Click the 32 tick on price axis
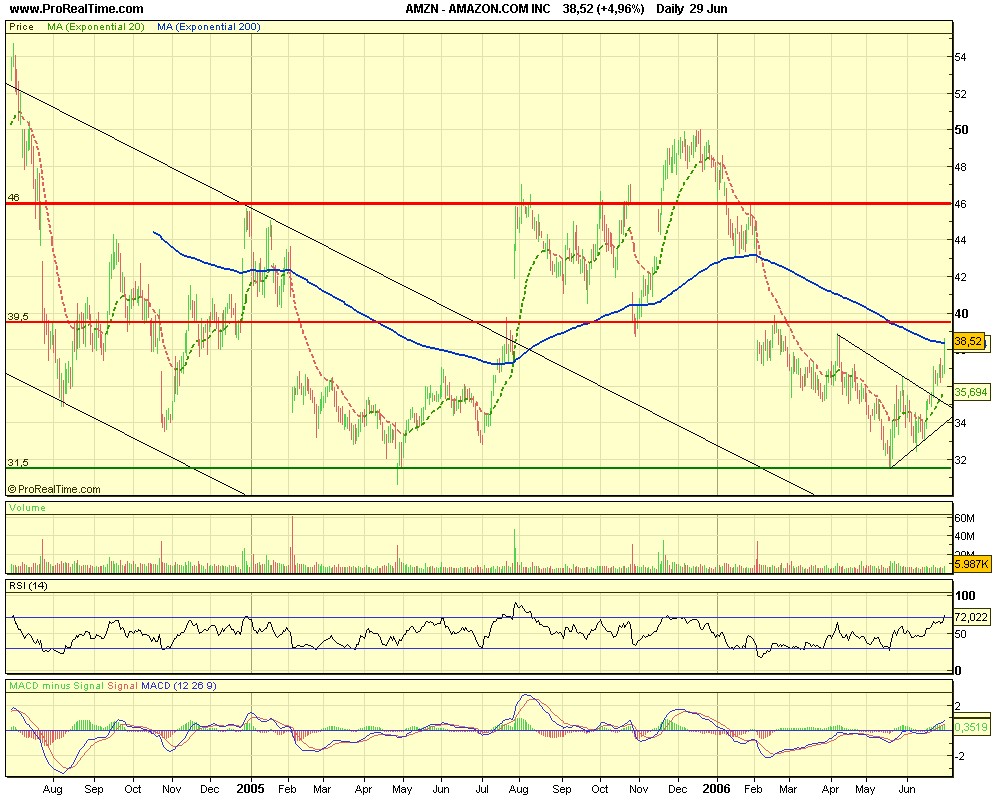1000x800 pixels. tap(960, 459)
